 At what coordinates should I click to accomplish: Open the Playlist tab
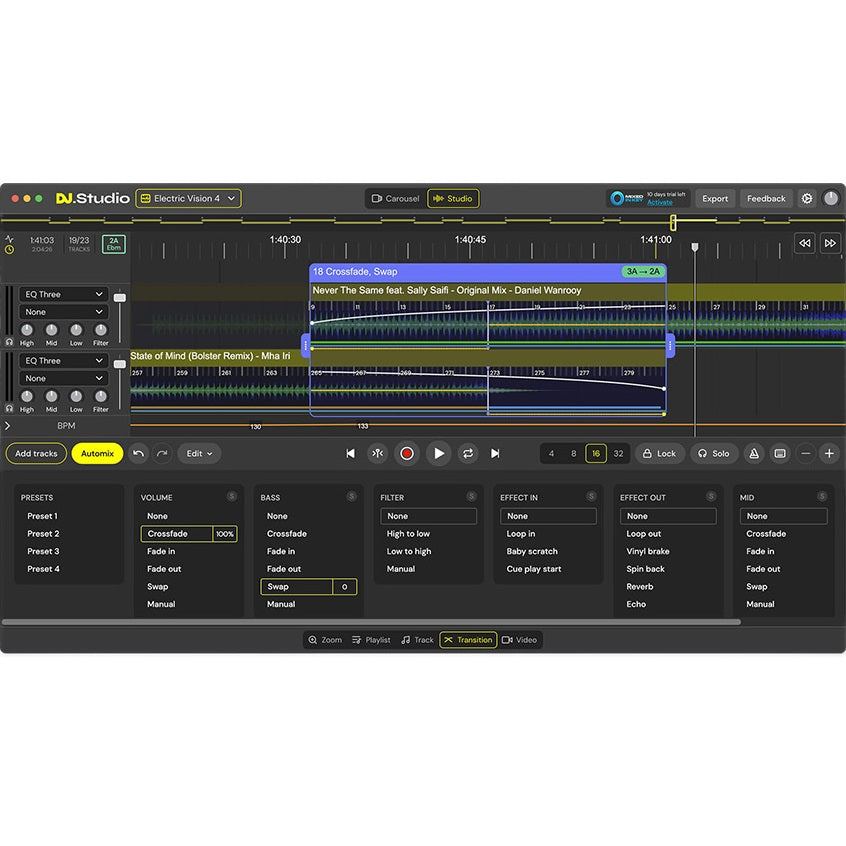click(x=371, y=640)
